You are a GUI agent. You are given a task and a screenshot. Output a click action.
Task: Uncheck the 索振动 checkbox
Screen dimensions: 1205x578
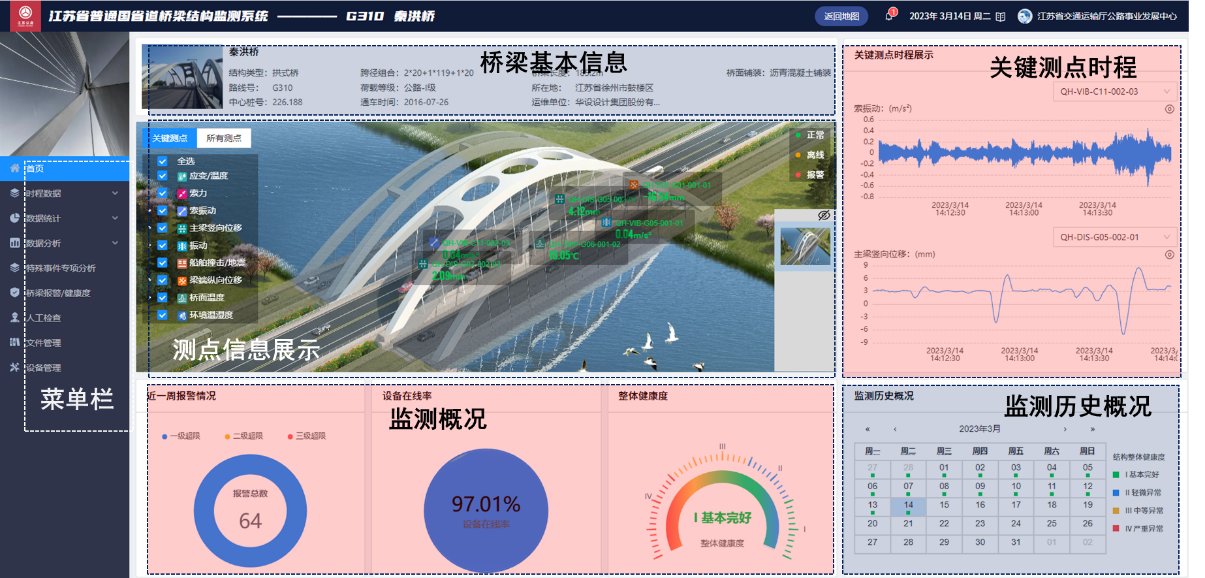pyautogui.click(x=162, y=211)
